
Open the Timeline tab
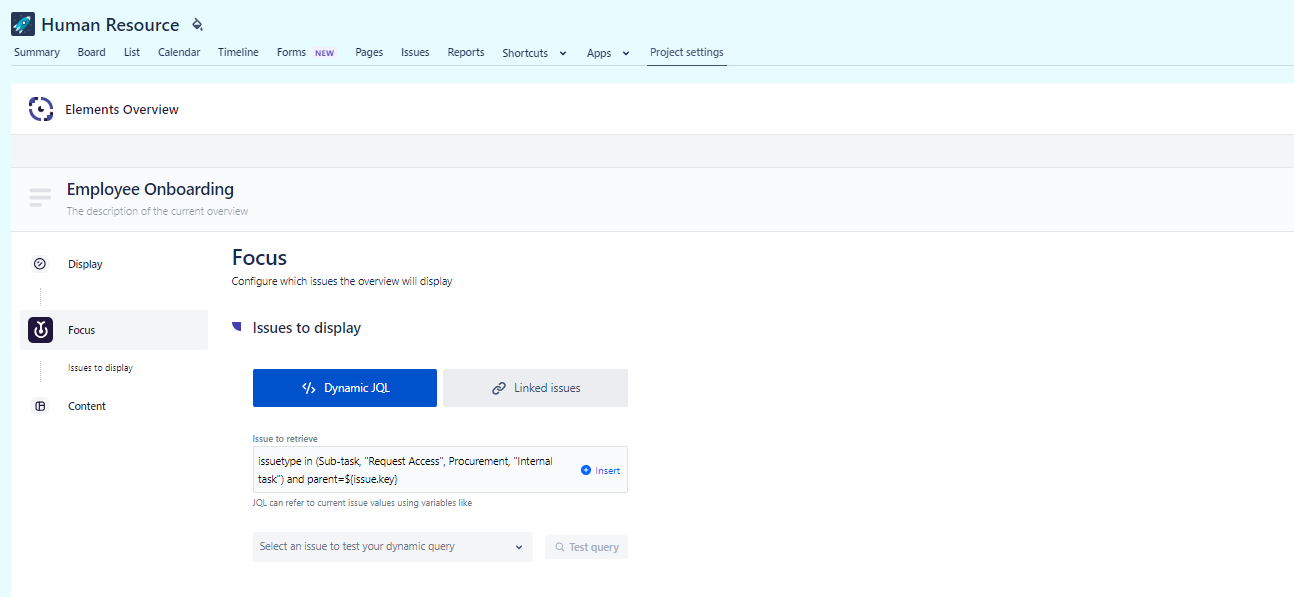[238, 52]
